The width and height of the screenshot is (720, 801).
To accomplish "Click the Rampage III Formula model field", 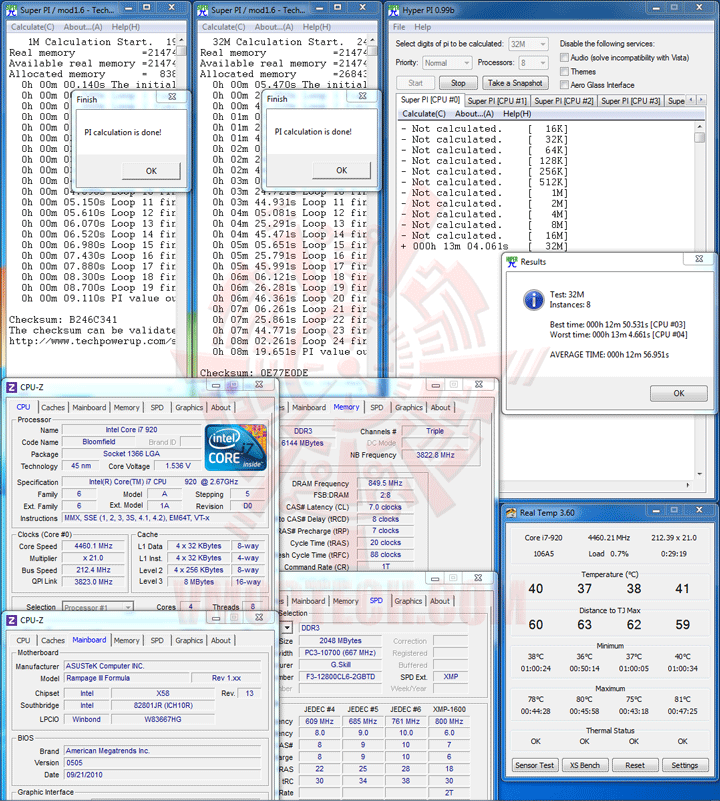I will (x=126, y=678).
